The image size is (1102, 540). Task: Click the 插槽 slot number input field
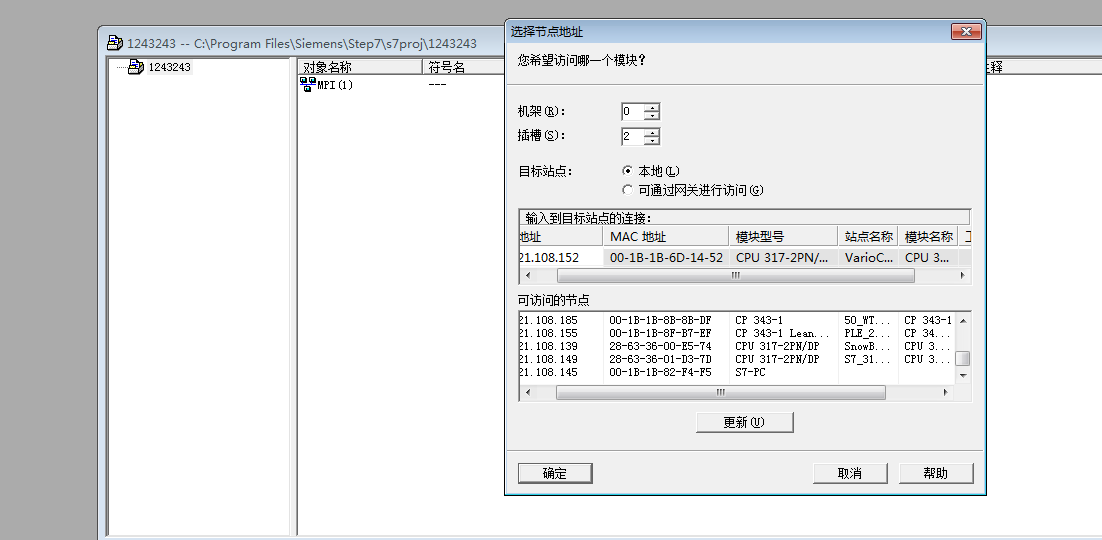pyautogui.click(x=633, y=136)
